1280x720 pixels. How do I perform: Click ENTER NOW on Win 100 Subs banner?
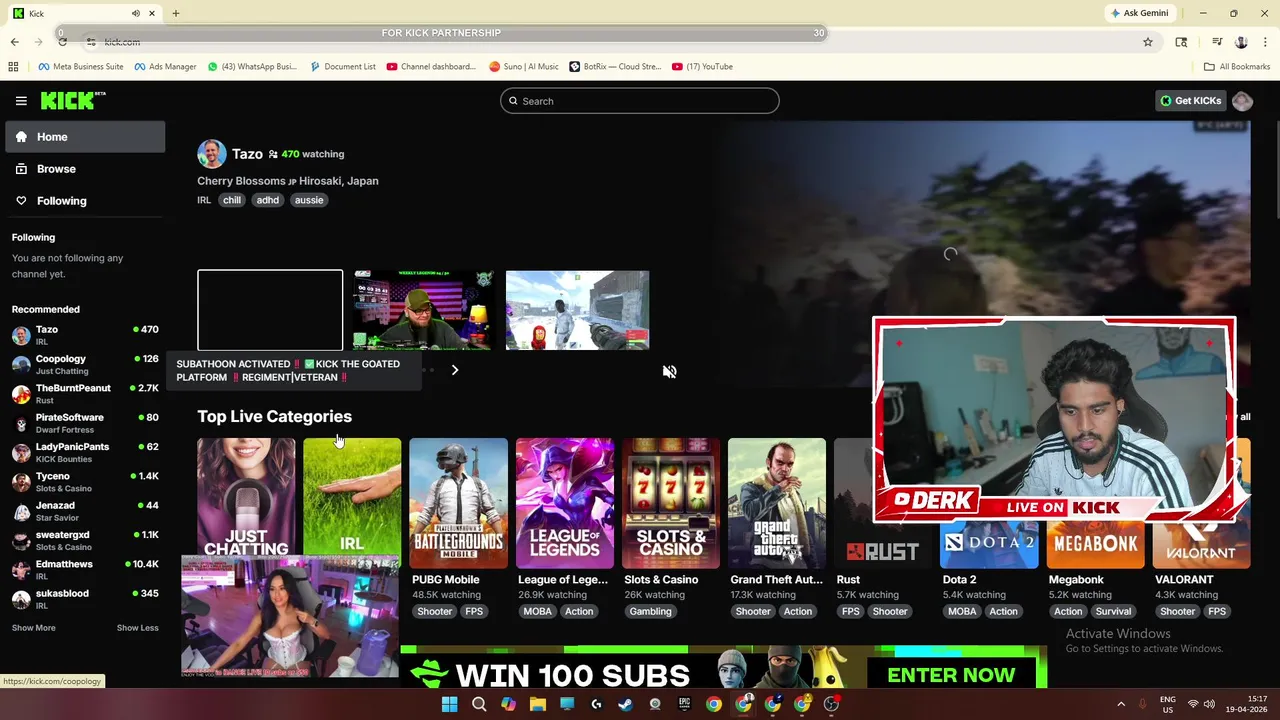[x=951, y=675]
